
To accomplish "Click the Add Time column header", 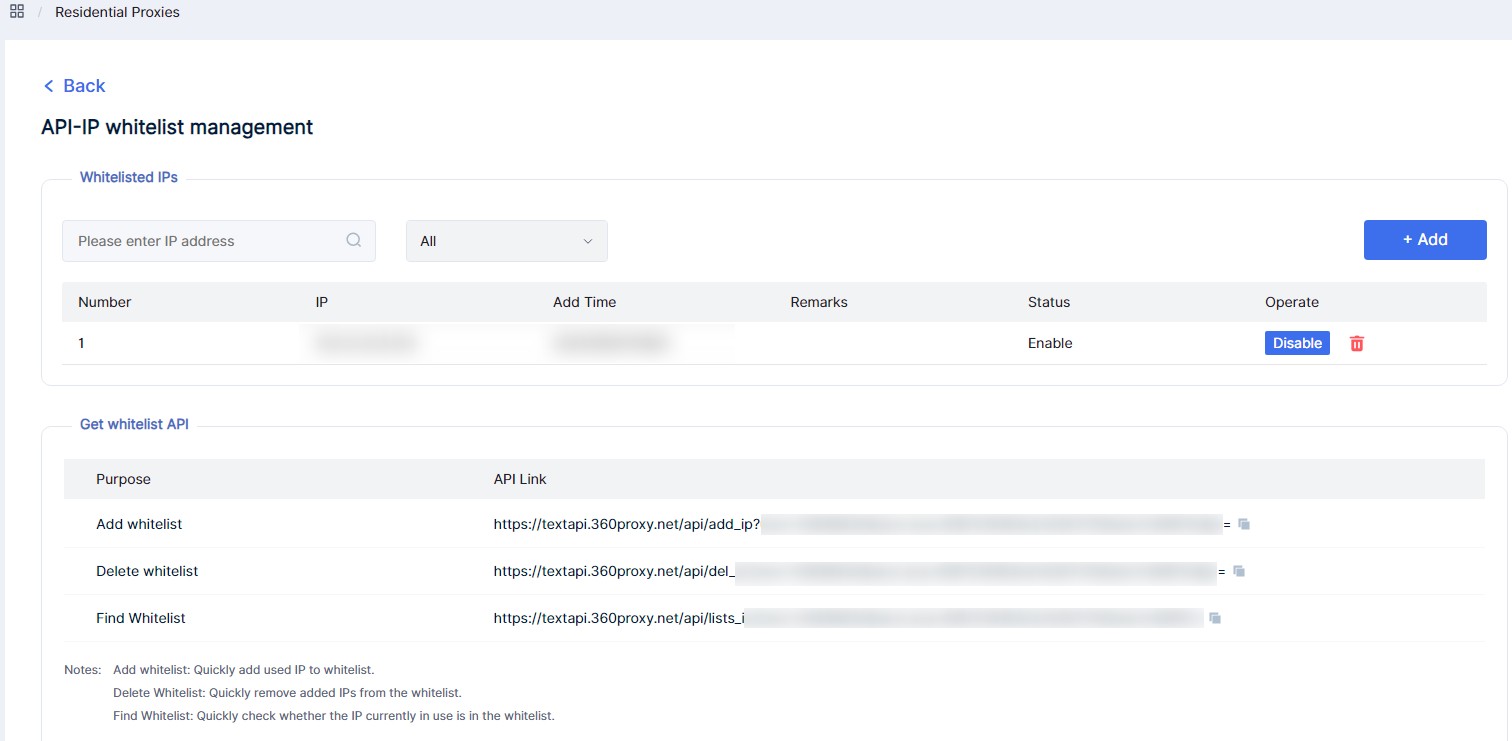I will (x=584, y=302).
